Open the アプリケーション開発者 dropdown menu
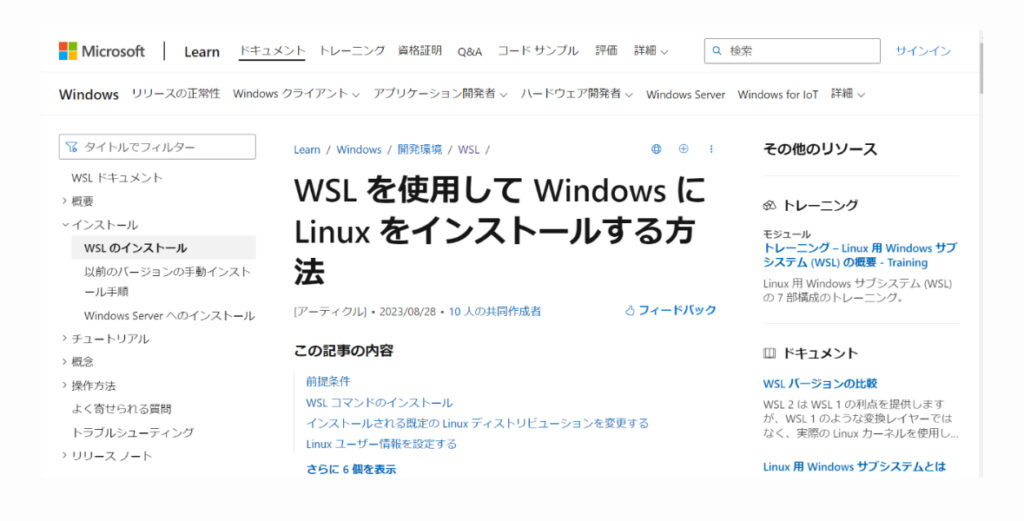This screenshot has width=1024, height=521. (x=440, y=94)
